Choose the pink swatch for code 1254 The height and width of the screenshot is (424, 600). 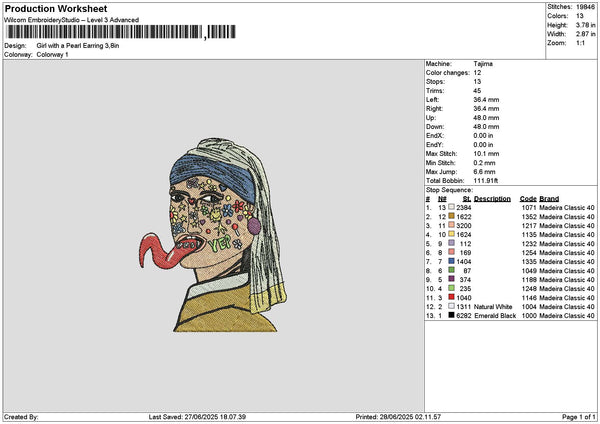452,252
